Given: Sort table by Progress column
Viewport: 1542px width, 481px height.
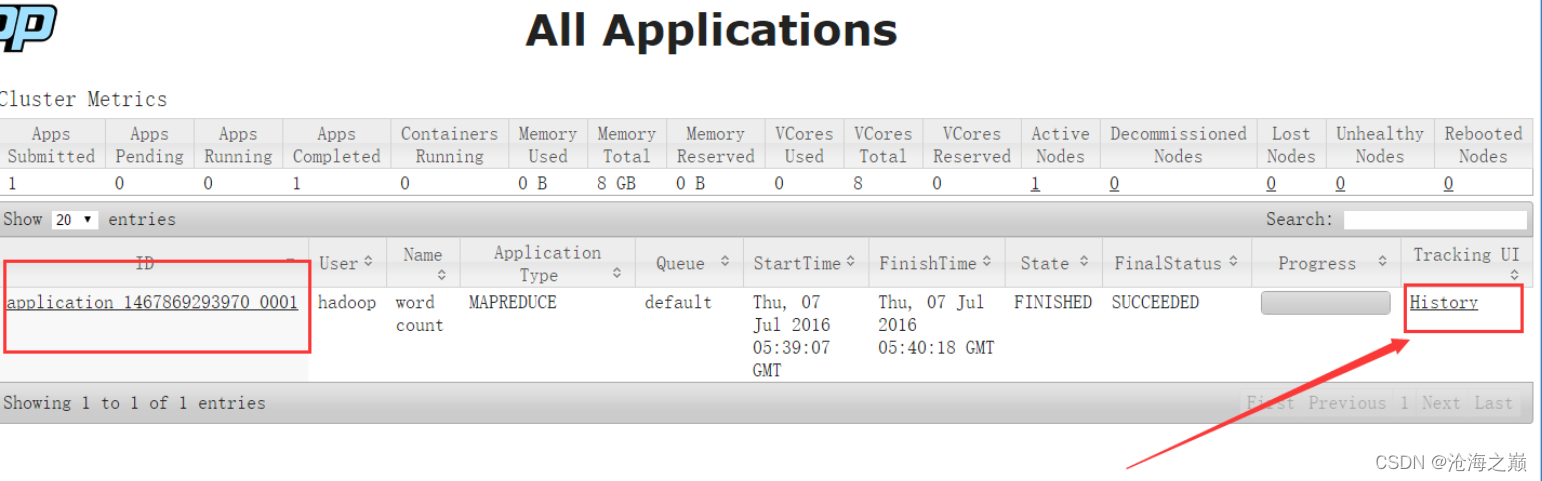Looking at the screenshot, I should click(x=1326, y=263).
